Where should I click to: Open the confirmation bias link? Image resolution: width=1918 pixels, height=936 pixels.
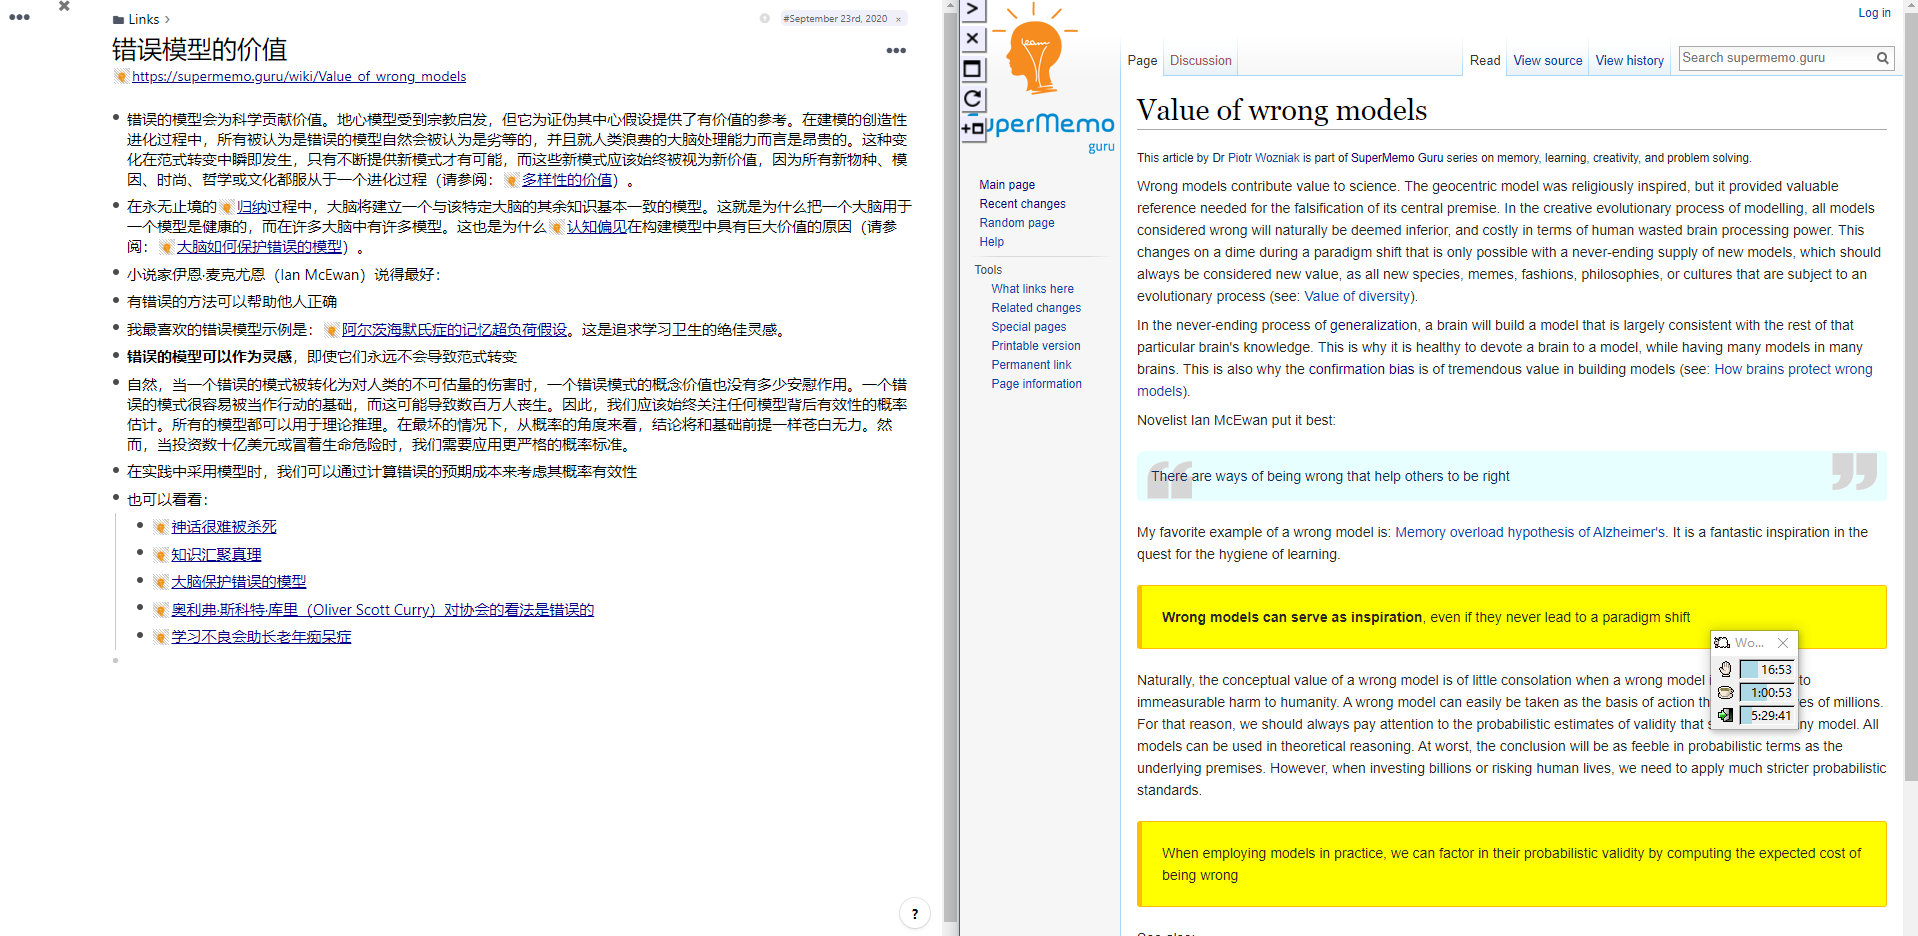click(1361, 369)
